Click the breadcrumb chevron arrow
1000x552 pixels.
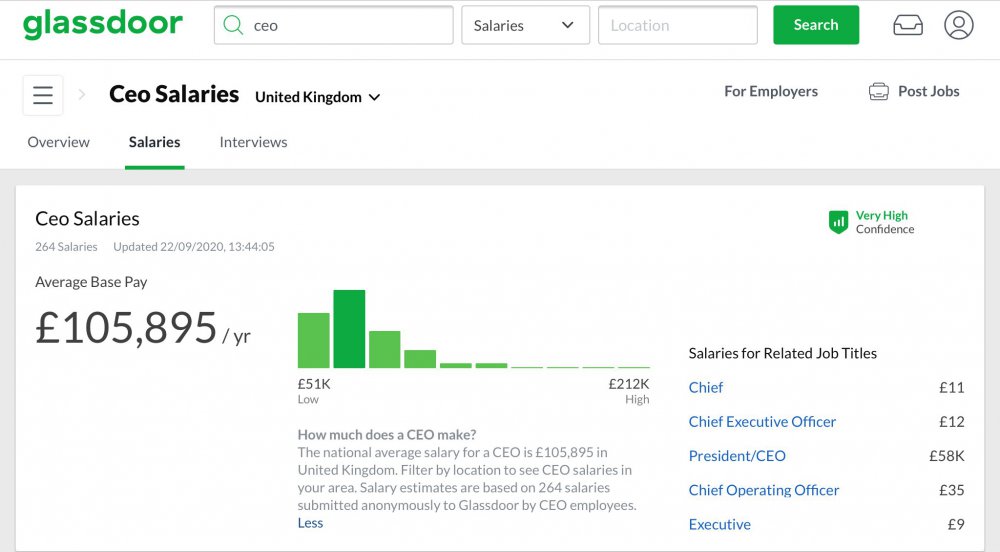[82, 95]
